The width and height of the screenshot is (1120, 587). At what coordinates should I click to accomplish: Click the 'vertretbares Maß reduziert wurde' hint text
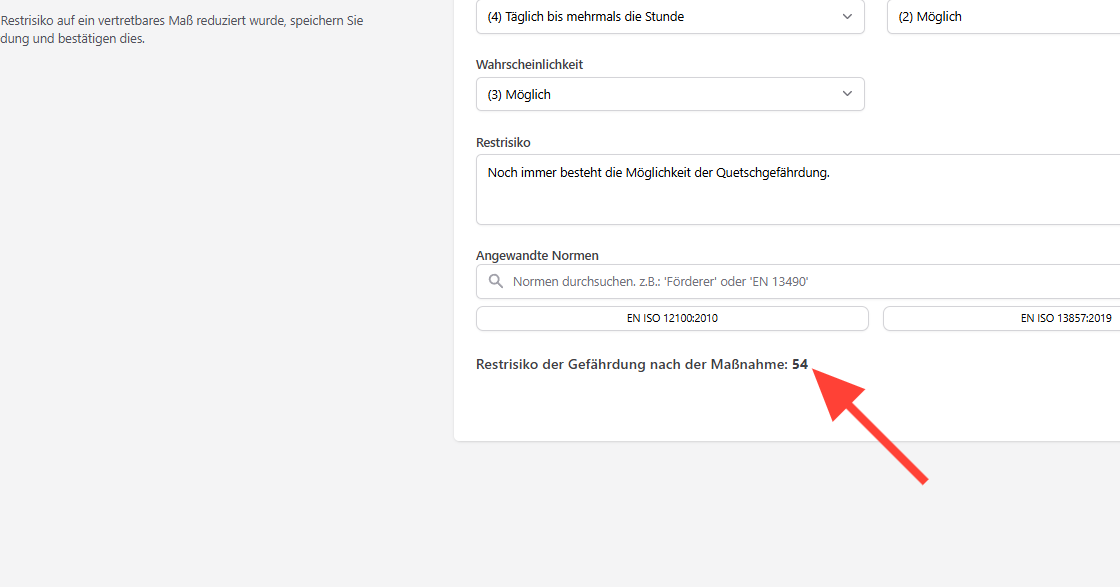point(192,21)
